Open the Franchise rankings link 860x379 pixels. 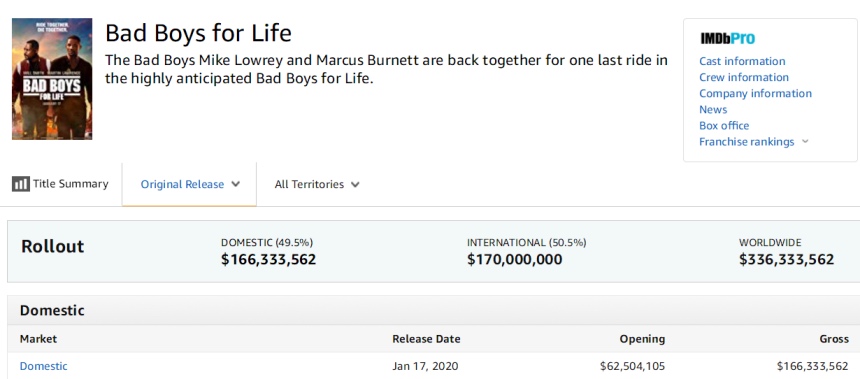[746, 142]
